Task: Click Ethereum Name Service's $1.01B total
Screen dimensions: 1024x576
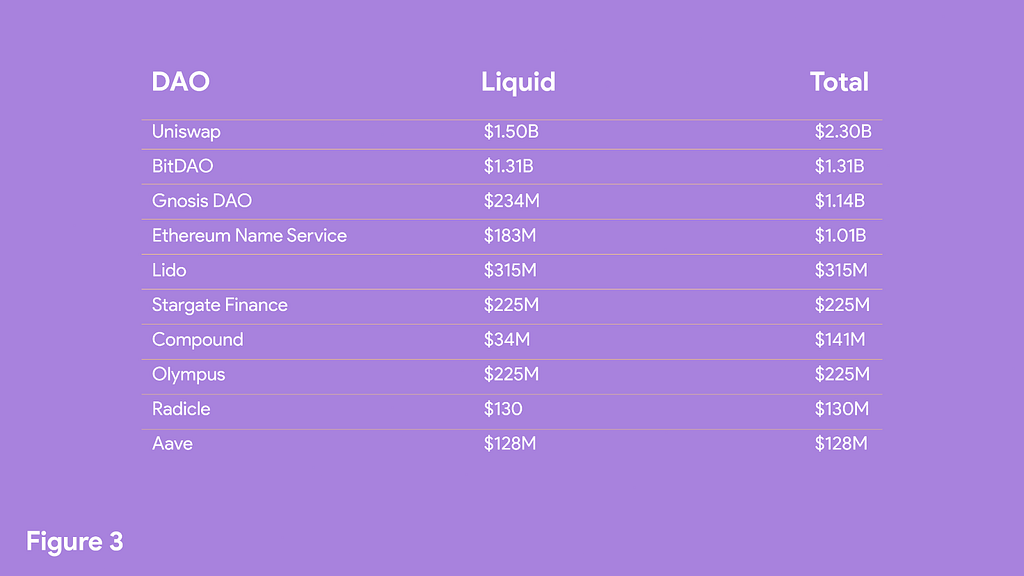Action: pyautogui.click(x=840, y=235)
